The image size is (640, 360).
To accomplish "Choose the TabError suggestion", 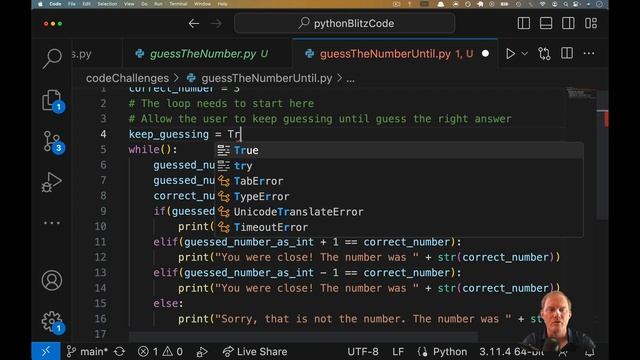I will tap(398, 181).
